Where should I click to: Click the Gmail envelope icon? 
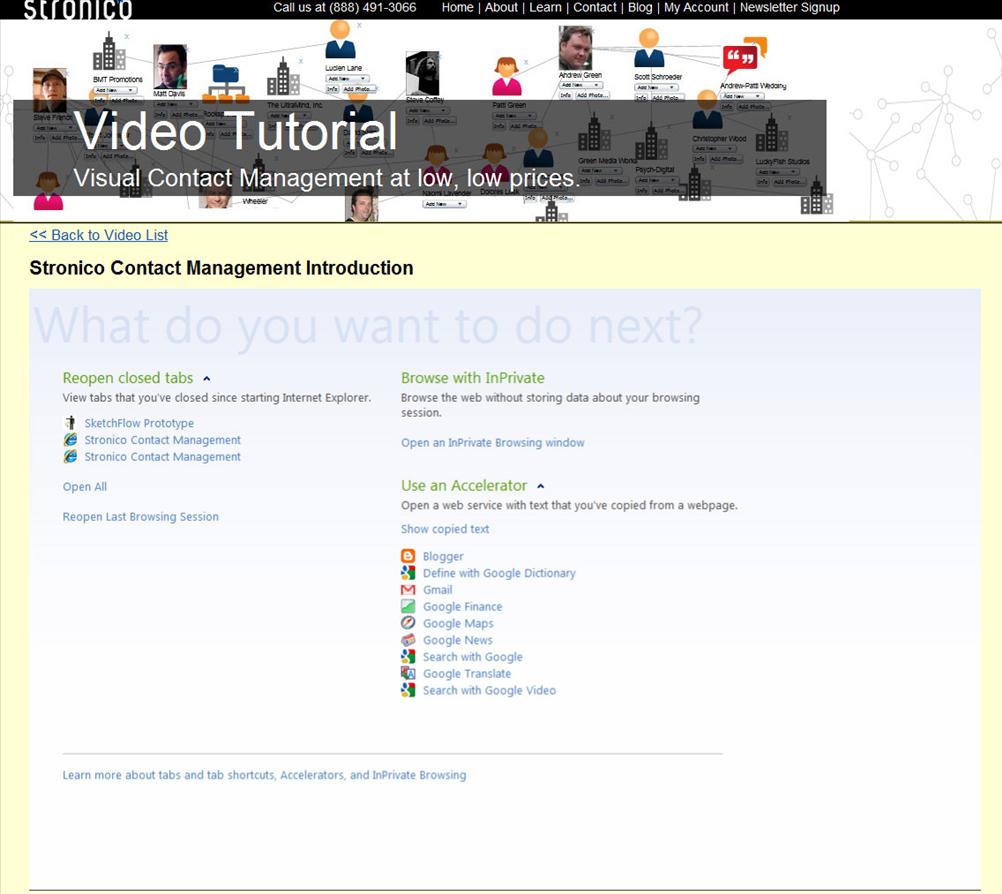coord(408,590)
